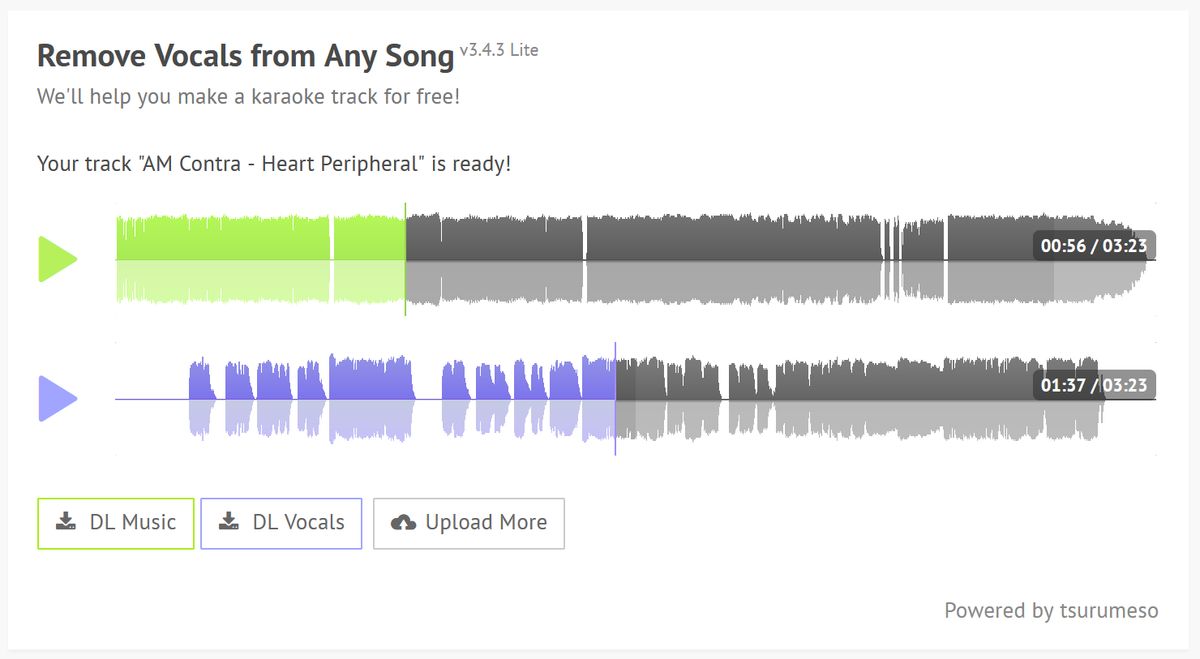This screenshot has width=1200, height=659.
Task: Click the cloud upload icon
Action: pyautogui.click(x=403, y=522)
